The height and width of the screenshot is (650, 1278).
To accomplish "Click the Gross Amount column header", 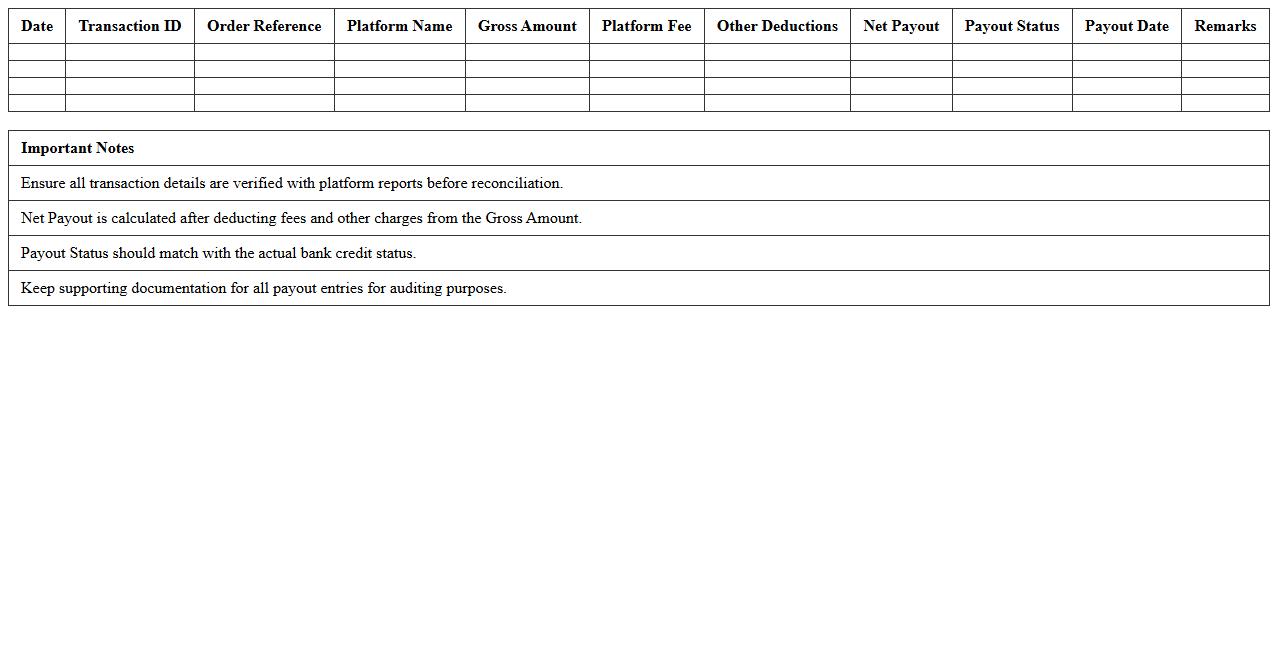I will [527, 26].
